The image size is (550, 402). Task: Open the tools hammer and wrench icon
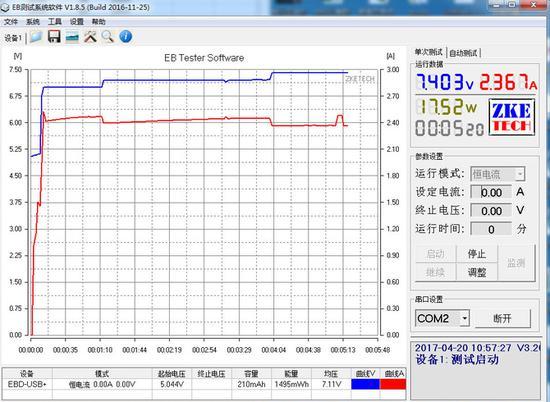coord(90,37)
